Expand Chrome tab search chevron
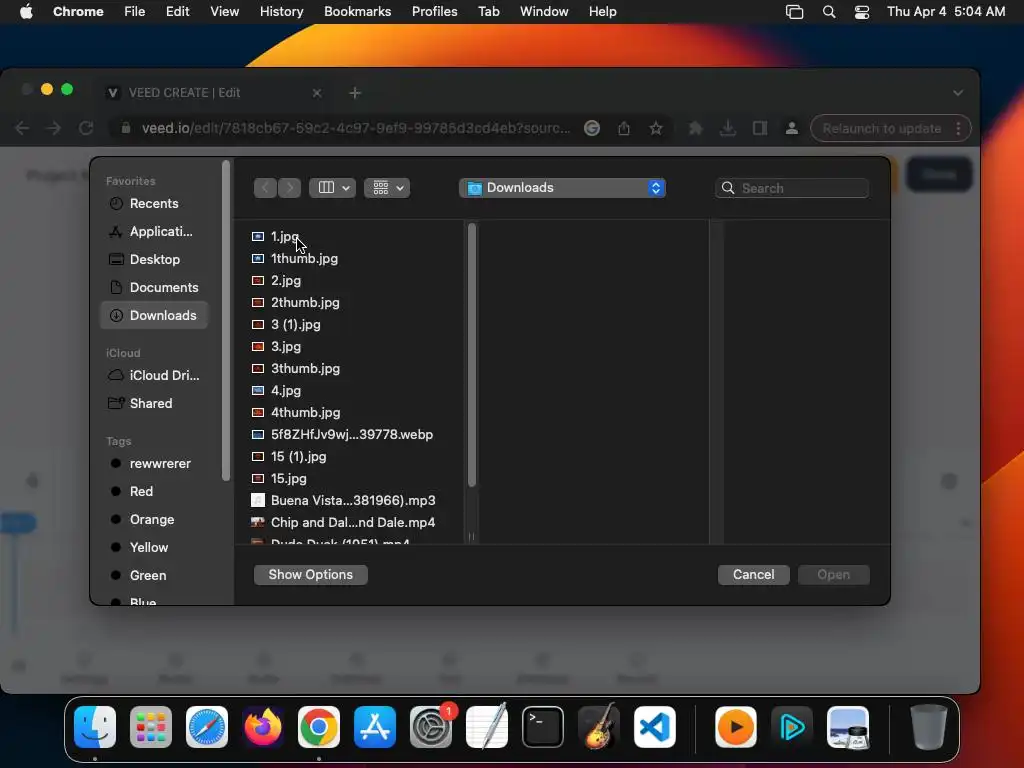The width and height of the screenshot is (1024, 768). click(958, 93)
